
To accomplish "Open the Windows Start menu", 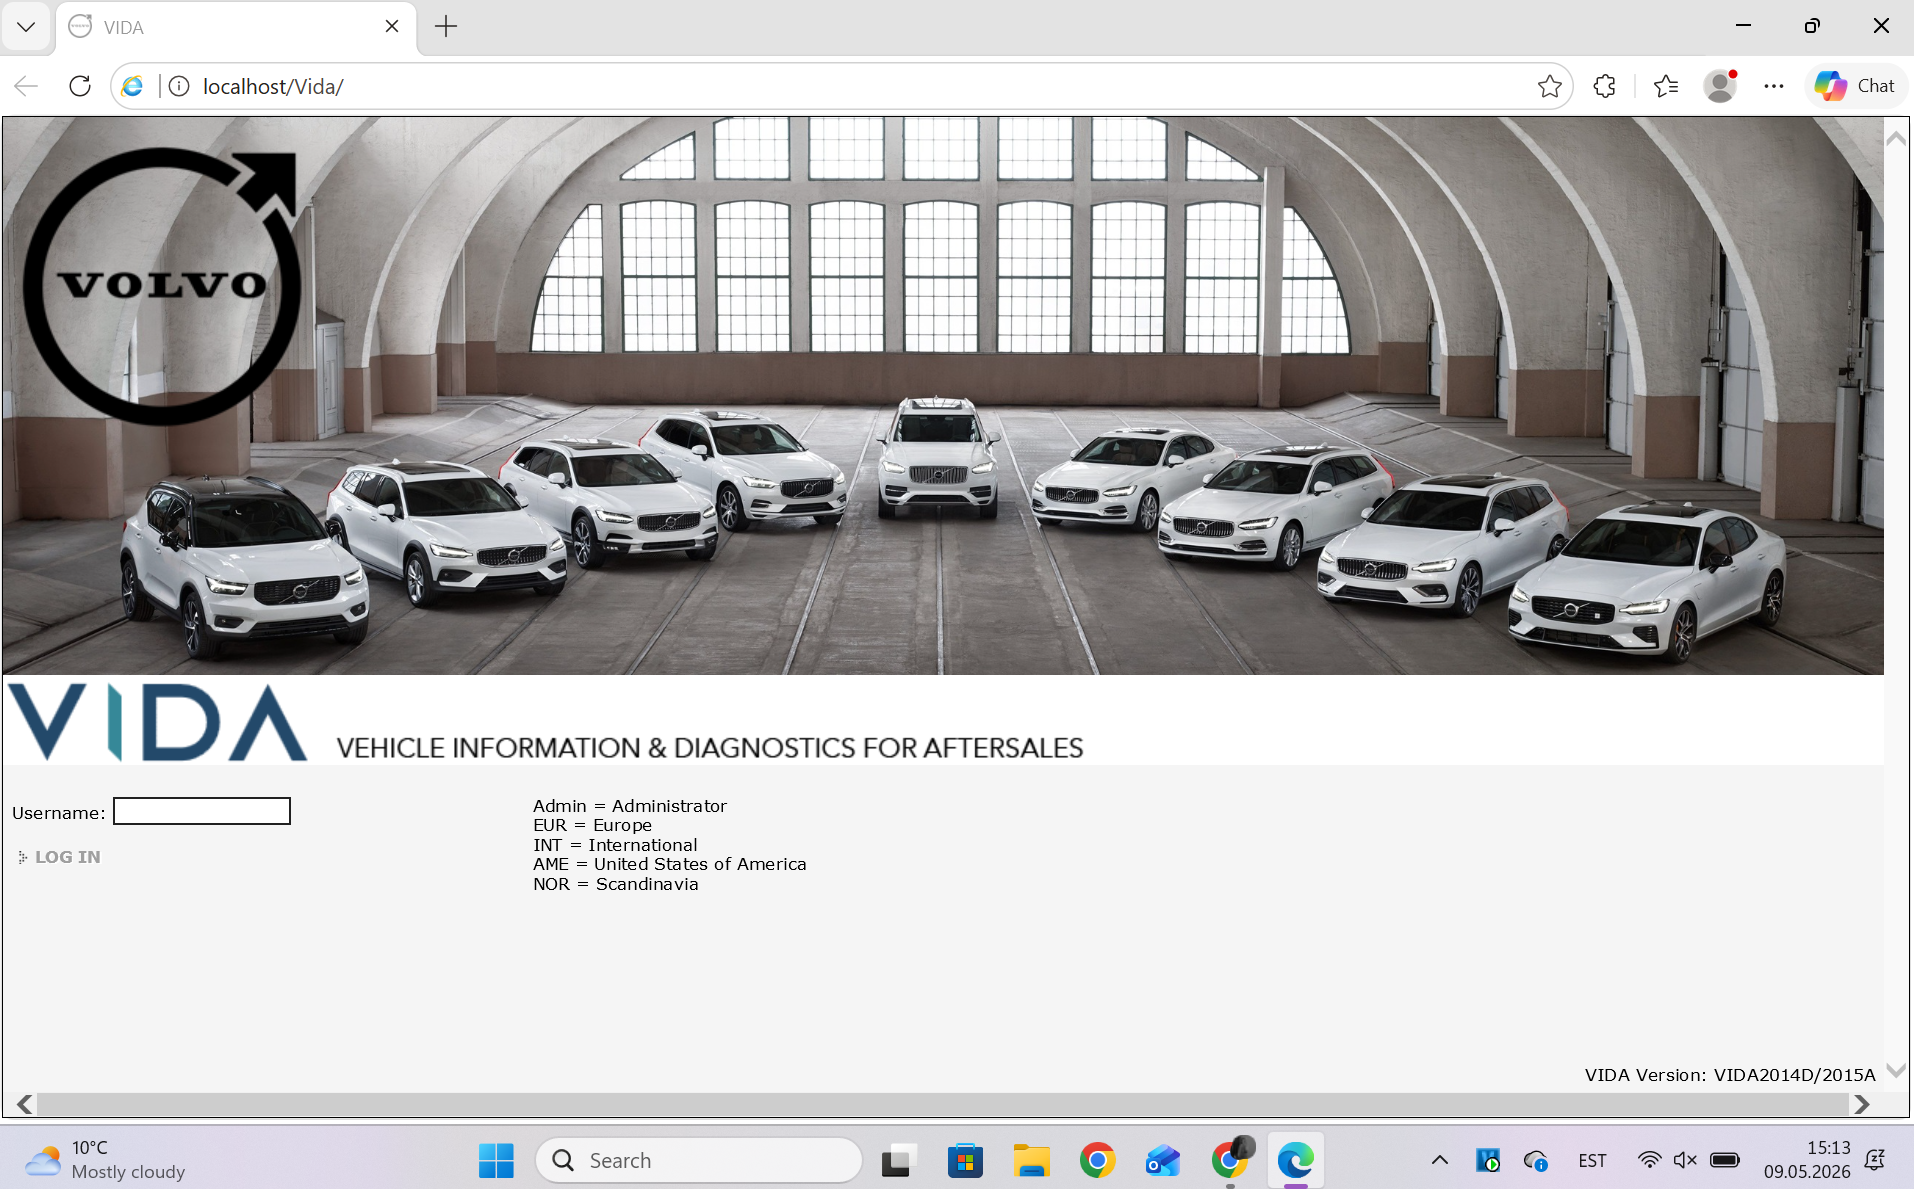I will click(x=496, y=1160).
